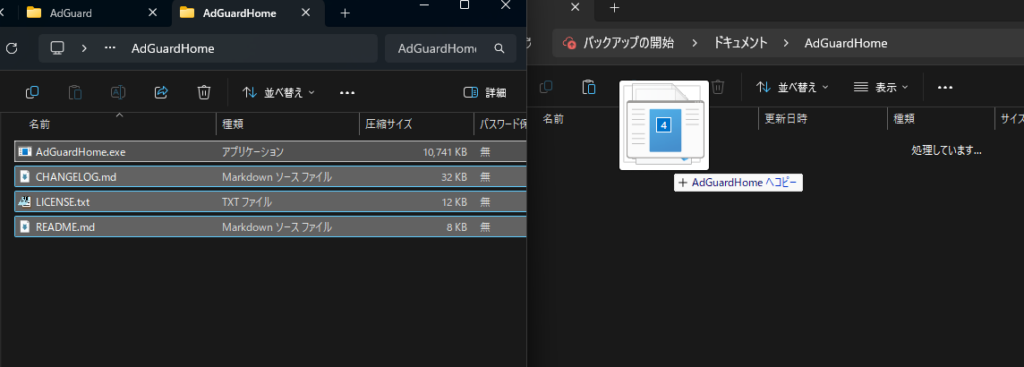Click AdGuardHome in left address bar
Image resolution: width=1024 pixels, height=367 pixels.
coord(172,48)
